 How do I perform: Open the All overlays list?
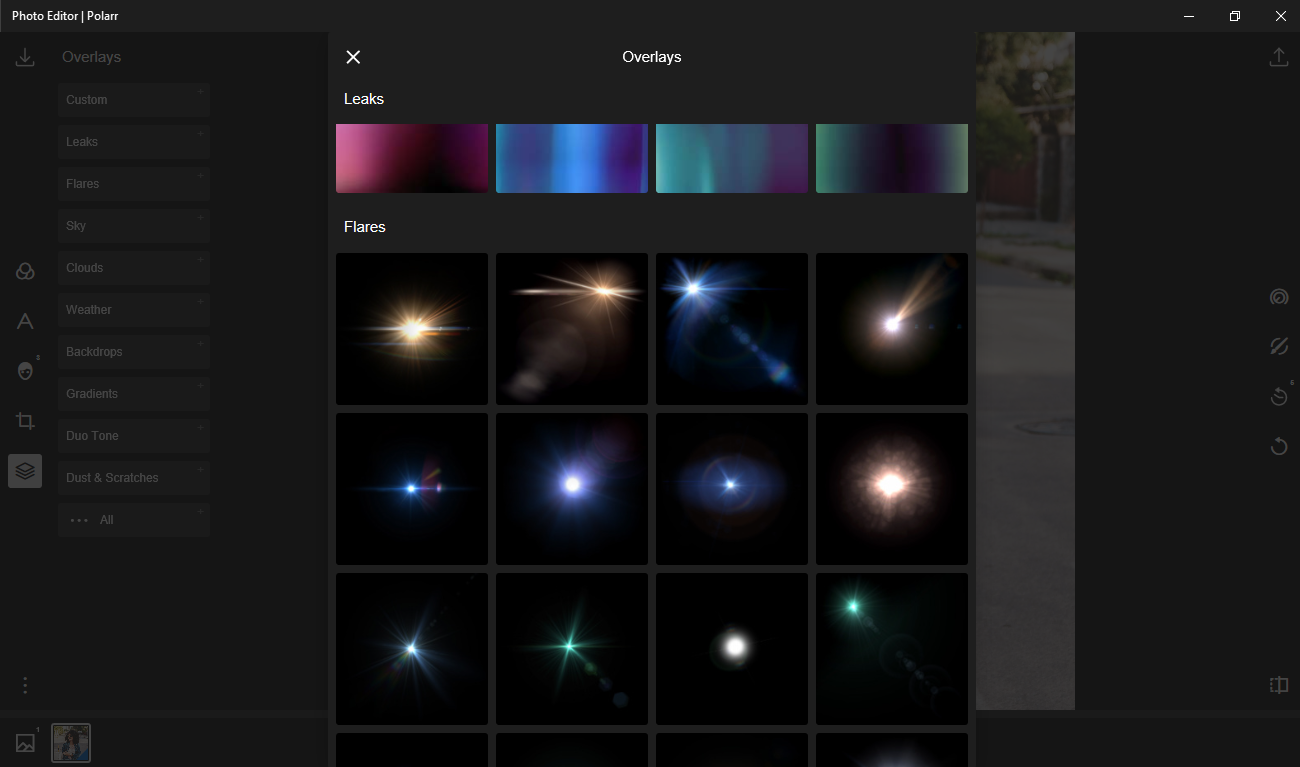[133, 519]
